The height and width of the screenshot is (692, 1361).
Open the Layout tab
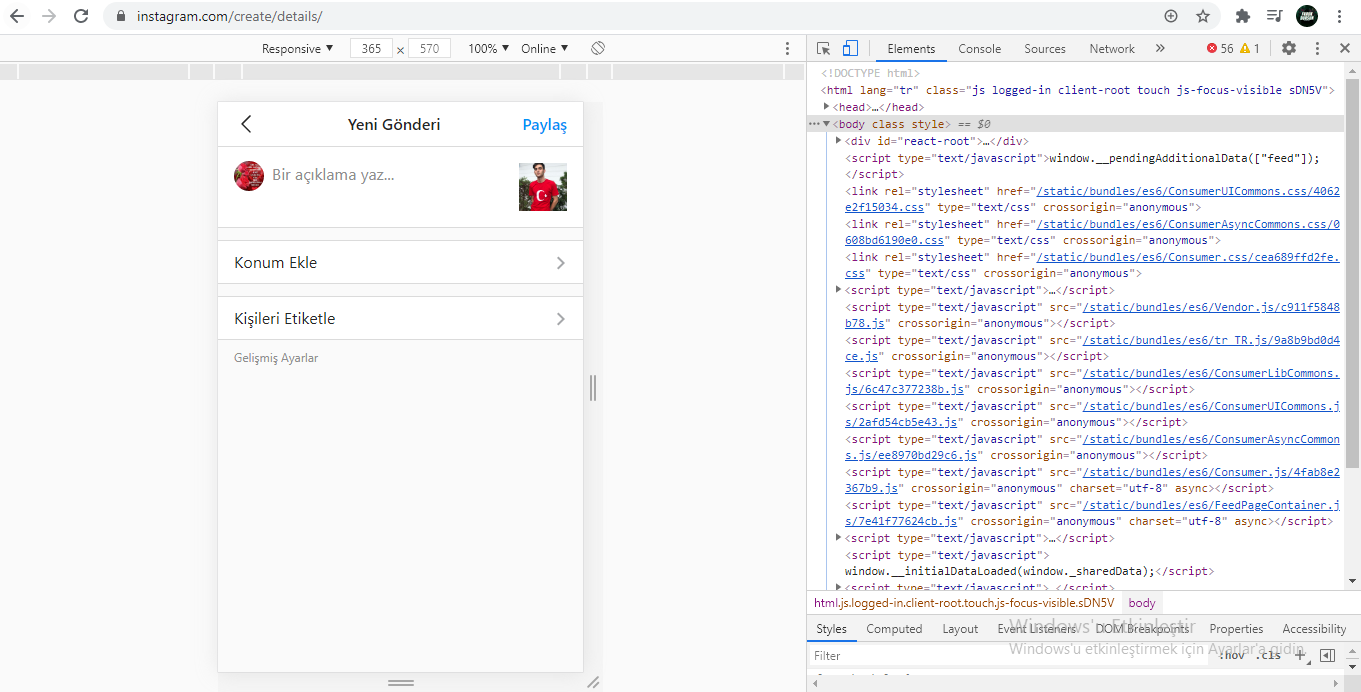pos(960,629)
